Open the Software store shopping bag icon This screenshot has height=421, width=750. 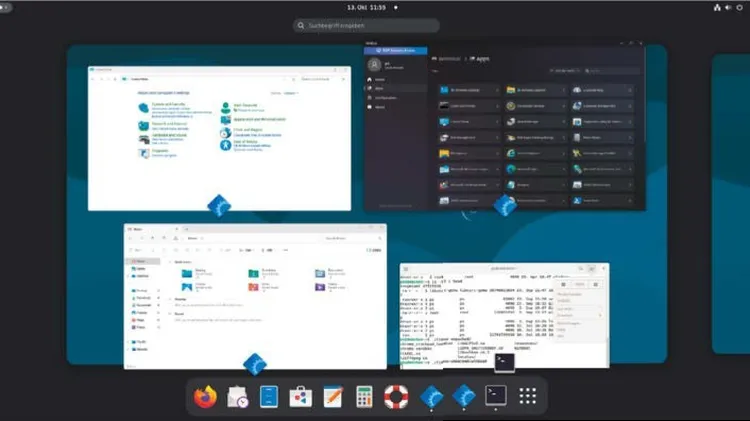[301, 397]
